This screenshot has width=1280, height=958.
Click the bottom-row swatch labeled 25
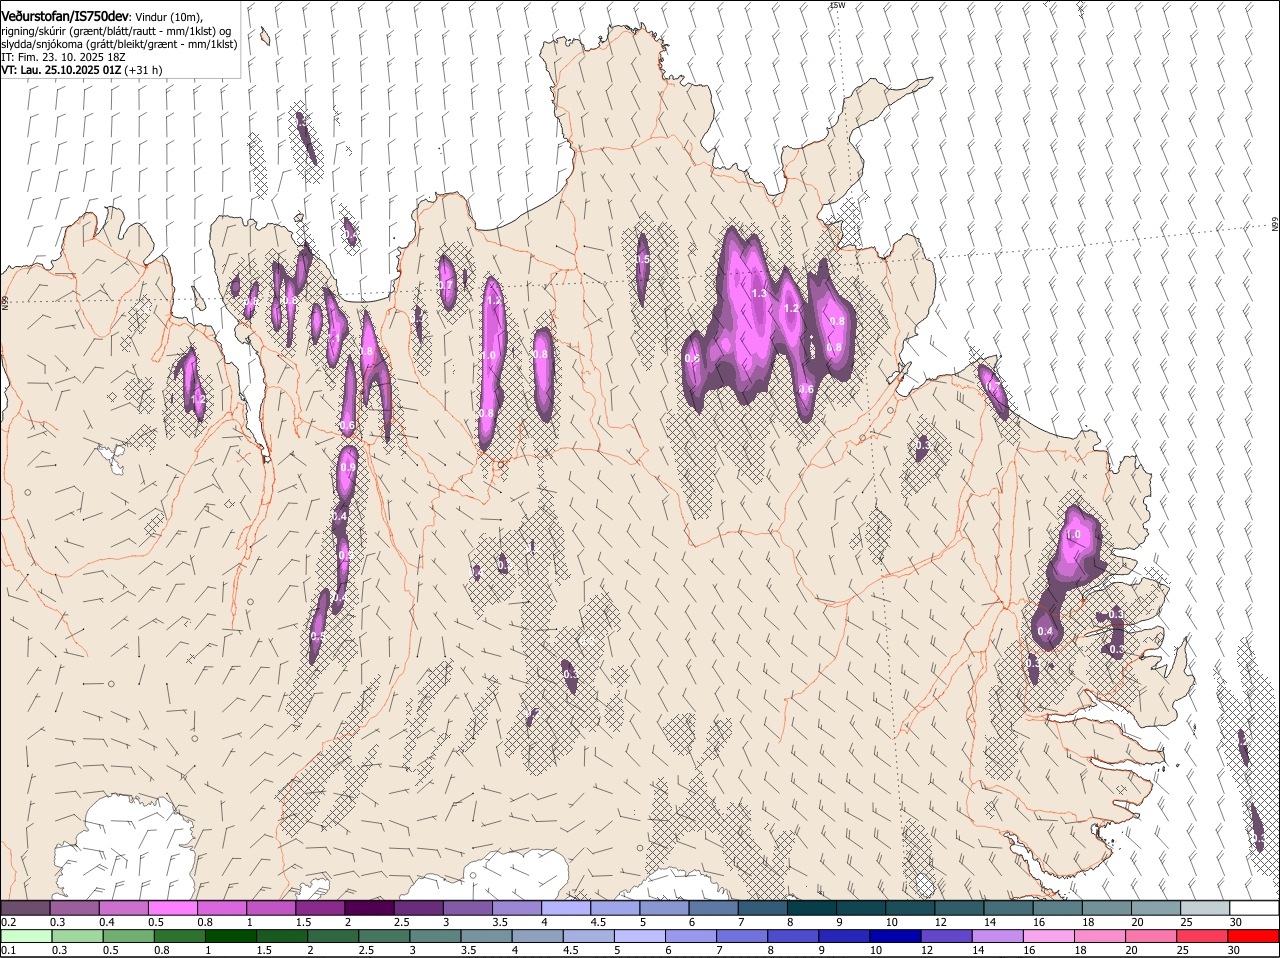pyautogui.click(x=1202, y=936)
